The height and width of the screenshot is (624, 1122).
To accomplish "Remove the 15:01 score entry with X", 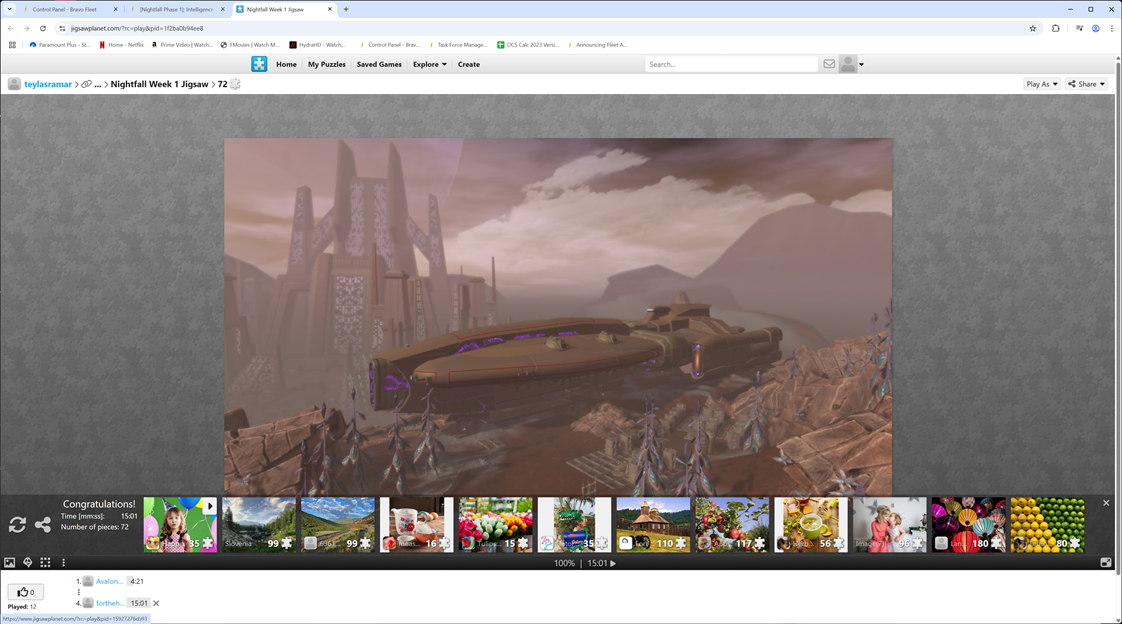I will tap(156, 603).
